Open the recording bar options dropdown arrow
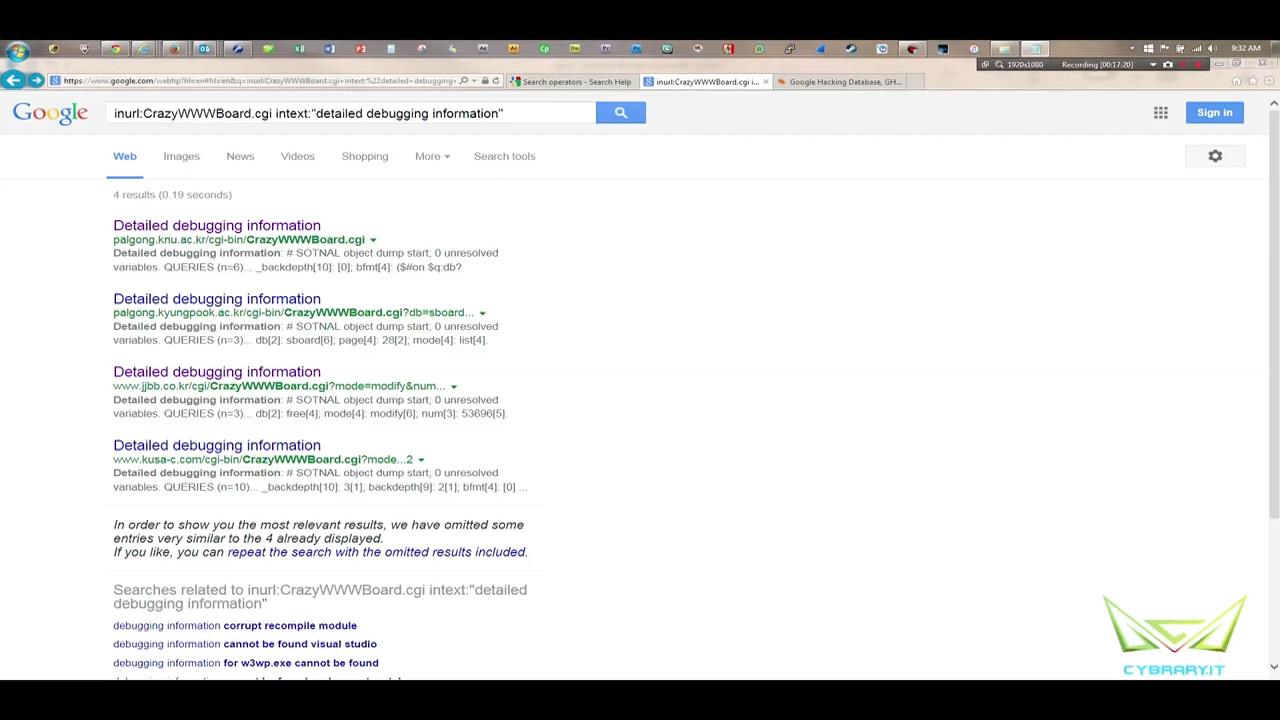The height and width of the screenshot is (720, 1280). point(1152,64)
